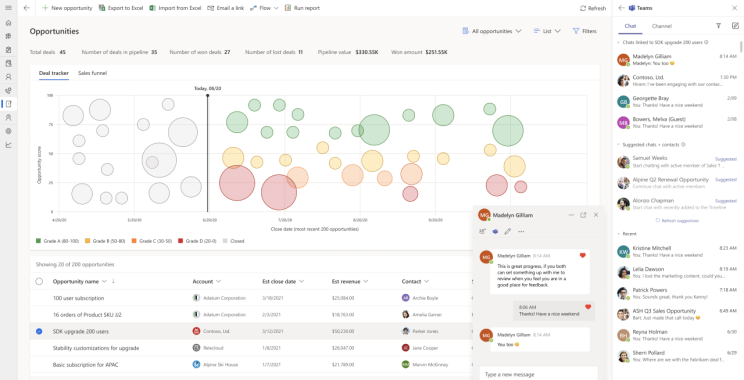This screenshot has height=380, width=744.
Task: Click Email a link
Action: coord(226,8)
